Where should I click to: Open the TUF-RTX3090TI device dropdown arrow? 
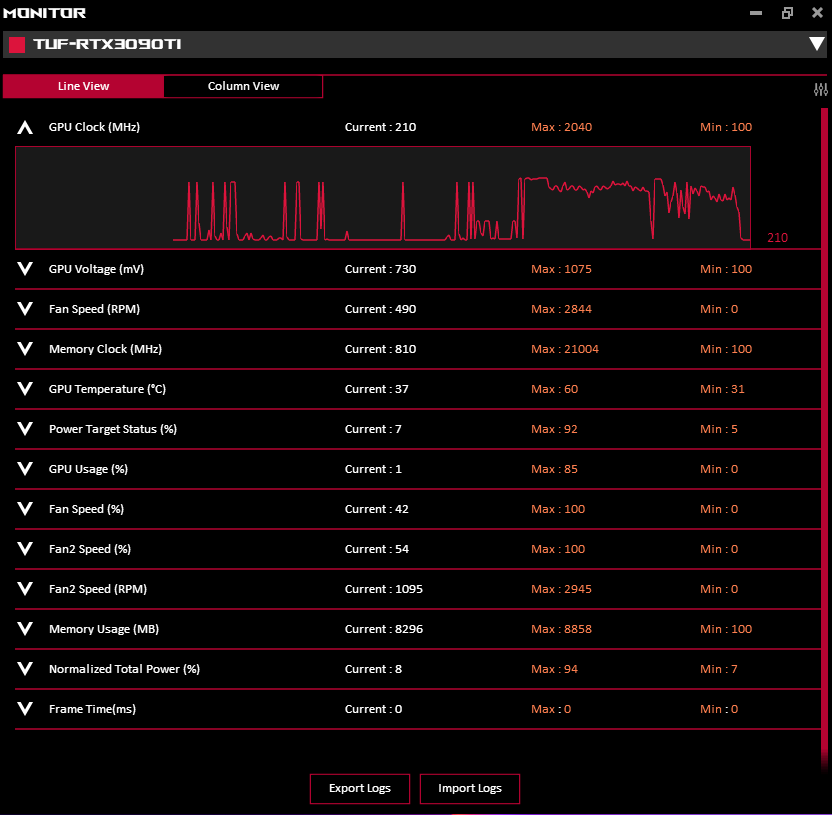pyautogui.click(x=816, y=45)
